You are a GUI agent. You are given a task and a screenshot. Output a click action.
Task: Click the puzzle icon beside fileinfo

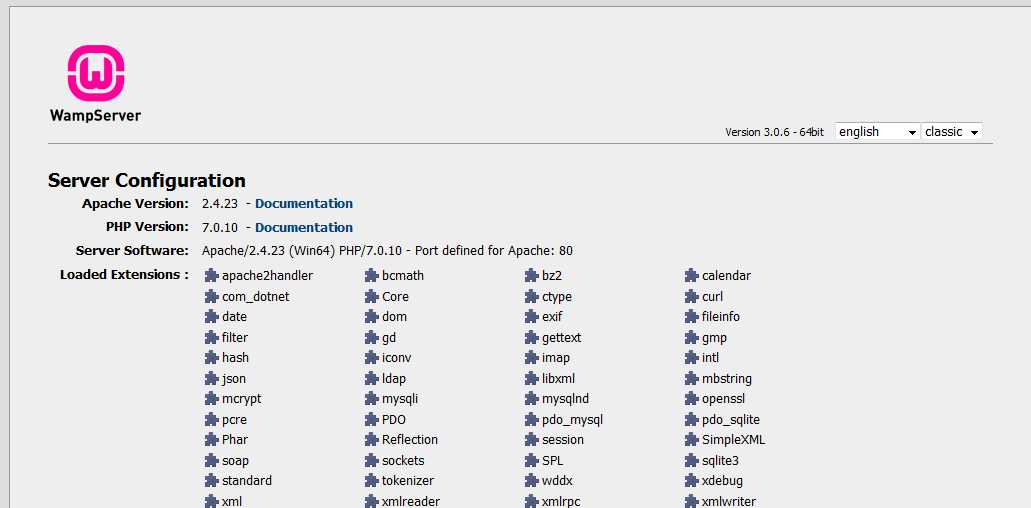691,317
